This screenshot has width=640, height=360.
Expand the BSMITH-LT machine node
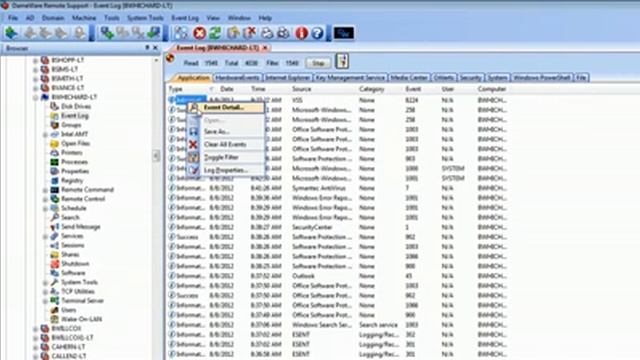pos(36,79)
